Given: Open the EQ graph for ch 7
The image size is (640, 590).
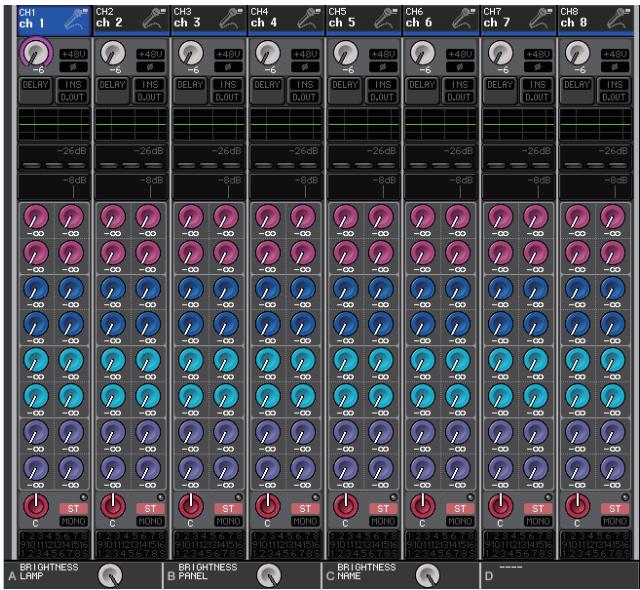Looking at the screenshot, I should [518, 124].
